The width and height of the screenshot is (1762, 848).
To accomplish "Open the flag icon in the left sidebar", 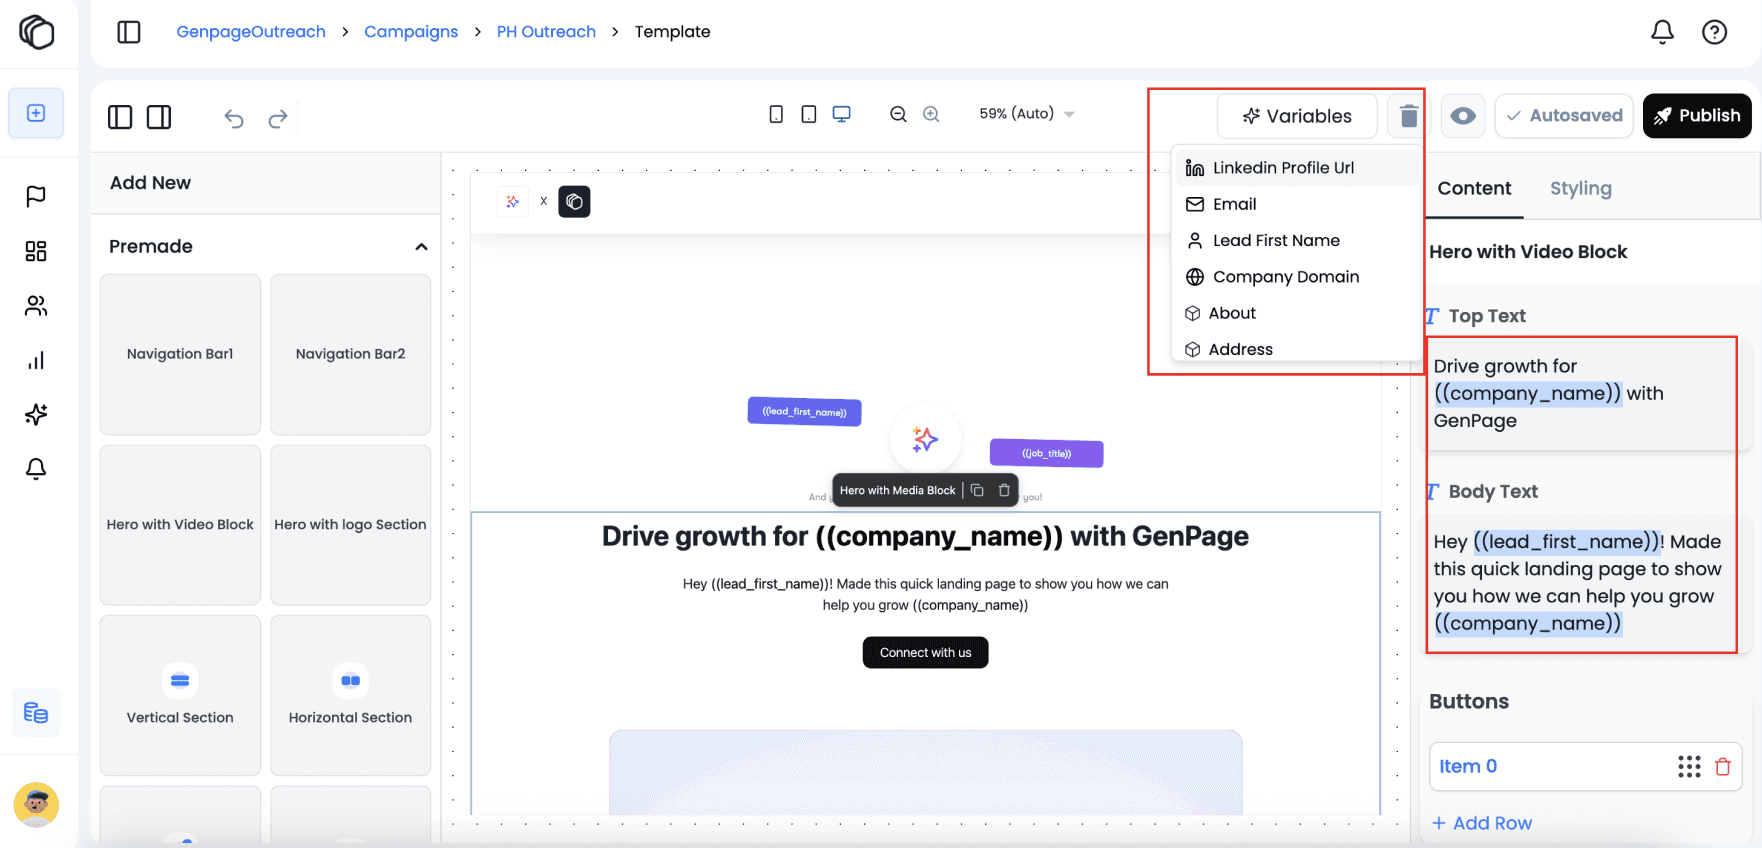I will point(36,196).
